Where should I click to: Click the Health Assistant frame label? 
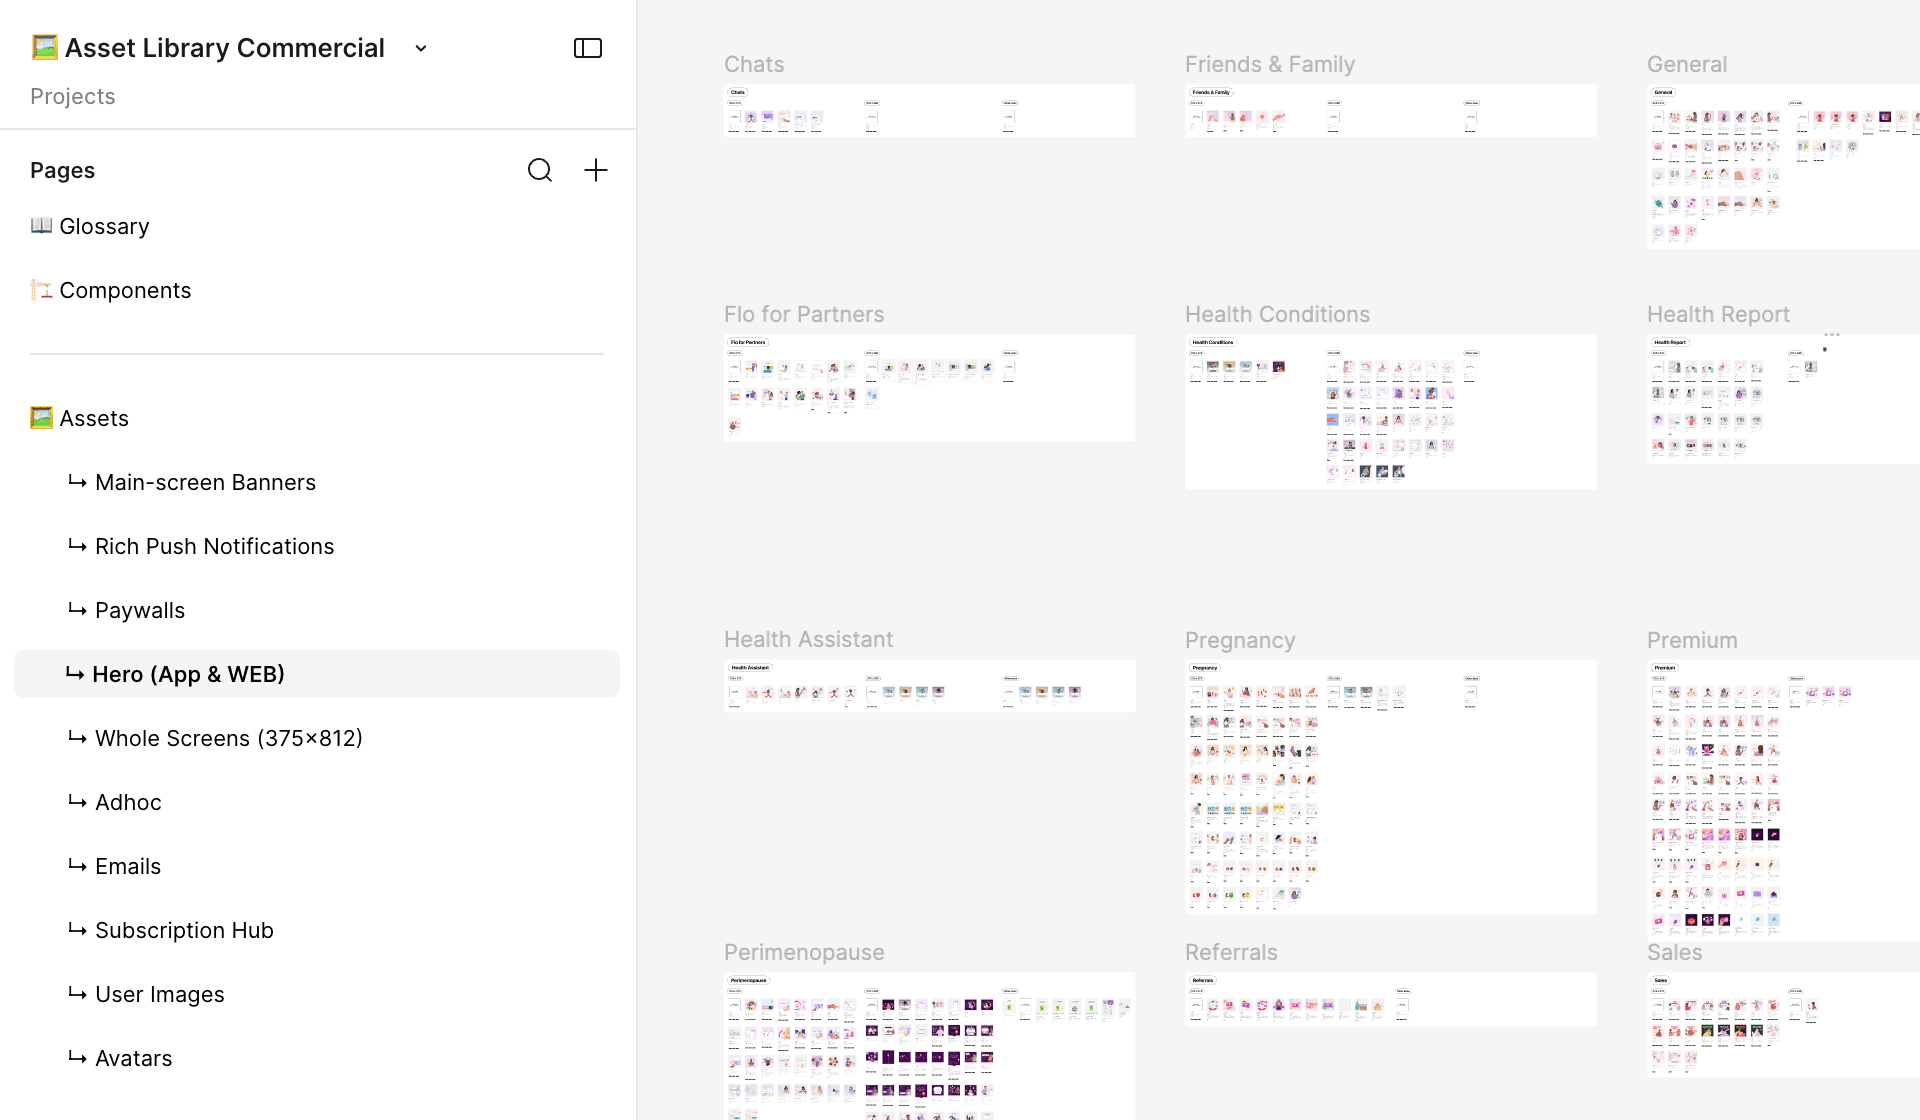coord(808,639)
